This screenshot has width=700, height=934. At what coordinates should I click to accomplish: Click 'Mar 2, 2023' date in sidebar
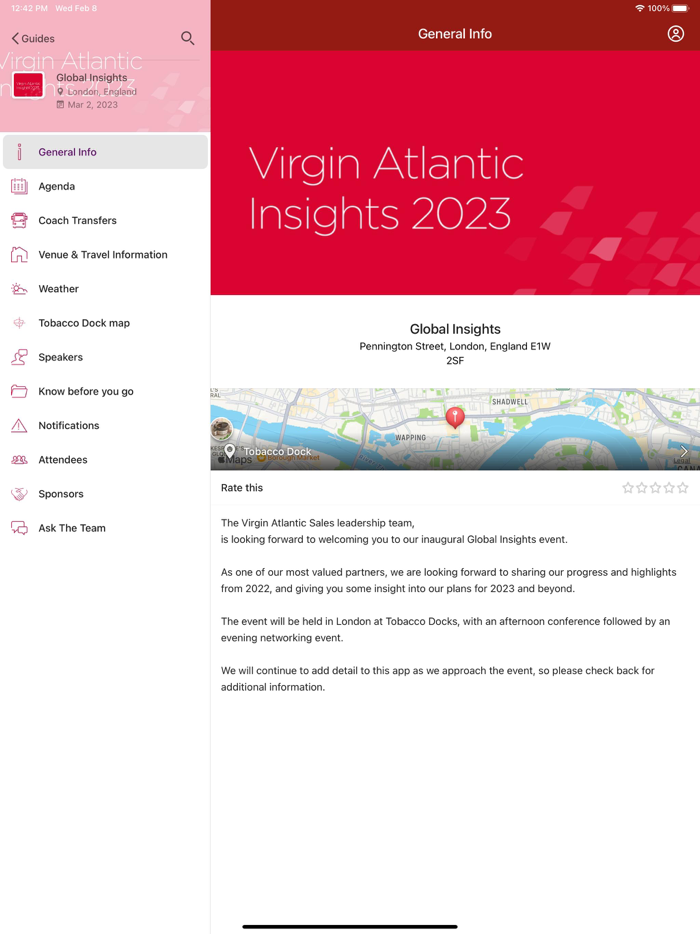coord(92,105)
